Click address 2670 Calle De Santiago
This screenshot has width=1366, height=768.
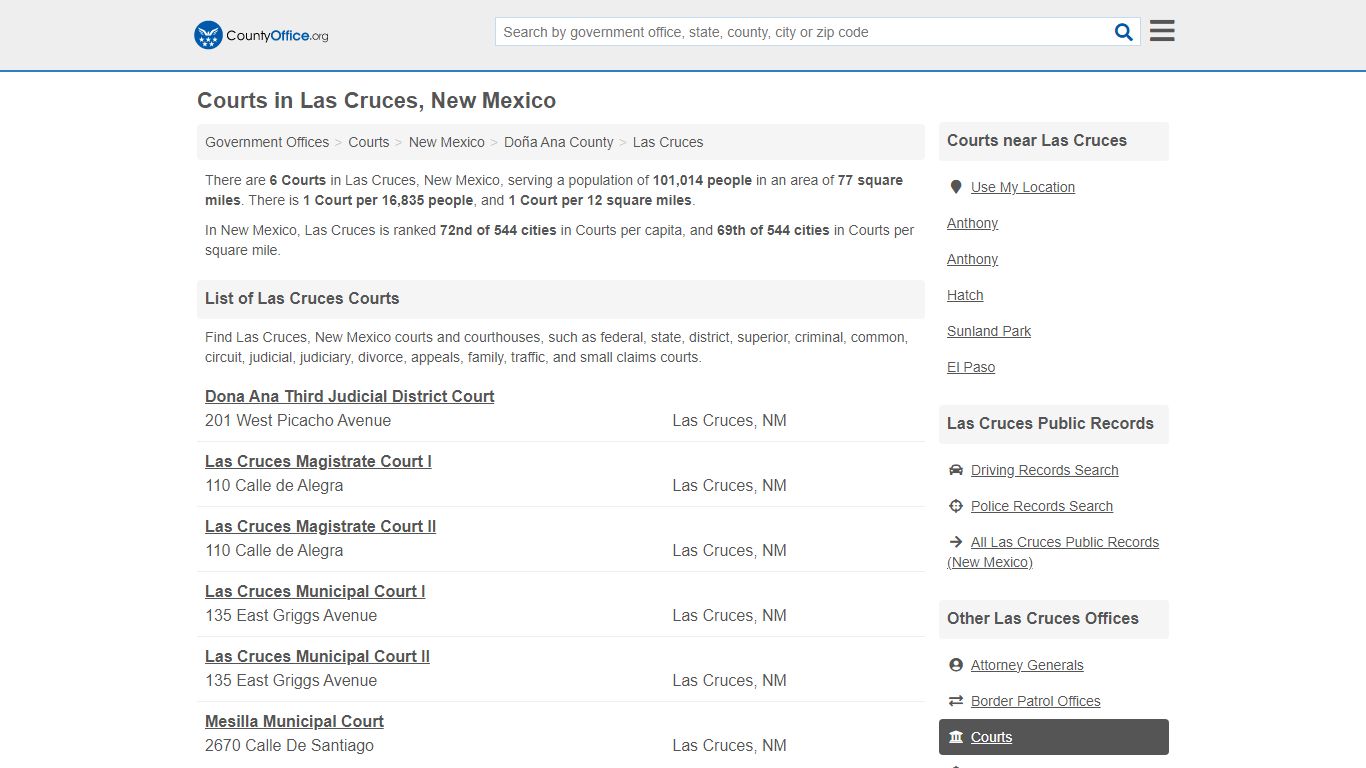[x=289, y=746]
